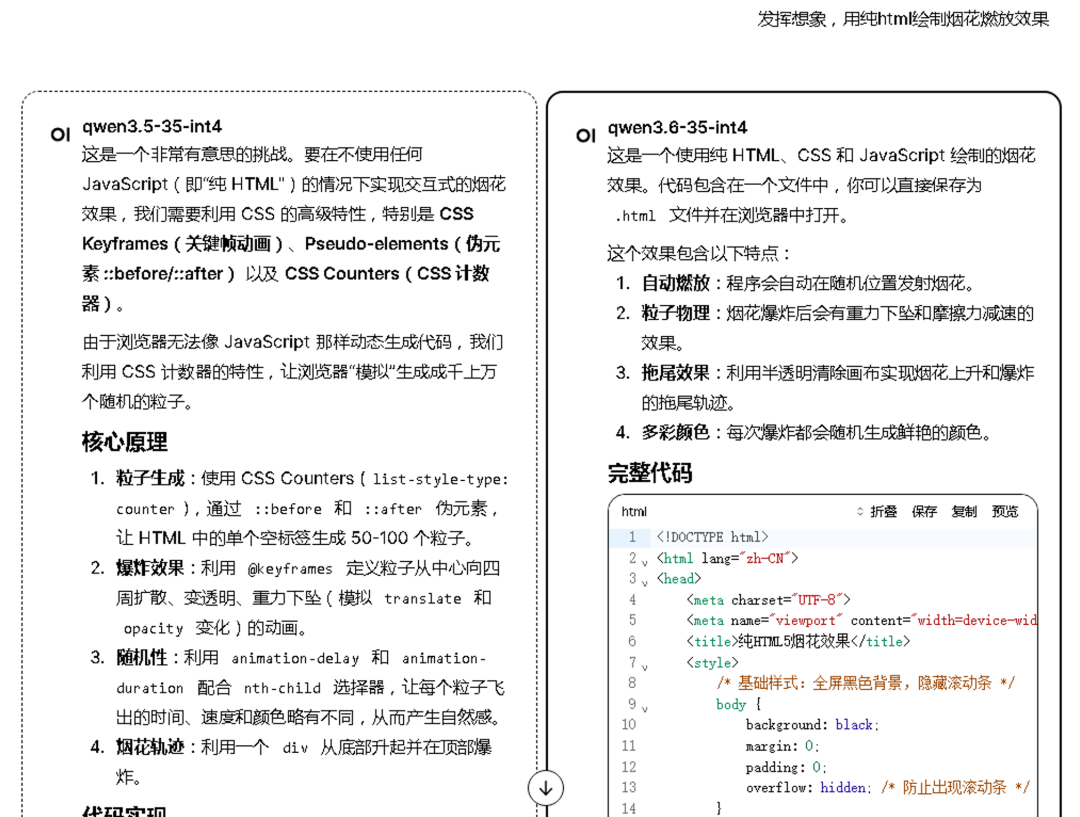1080x817 pixels.
Task: Click the qwen3.6-35-int4 model avatar icon
Action: (586, 136)
